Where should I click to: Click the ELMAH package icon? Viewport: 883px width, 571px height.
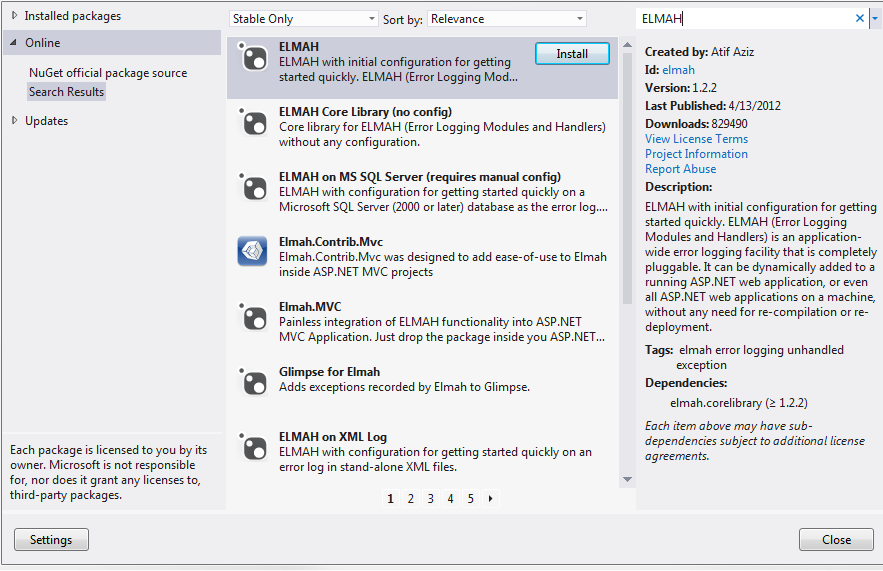click(252, 57)
